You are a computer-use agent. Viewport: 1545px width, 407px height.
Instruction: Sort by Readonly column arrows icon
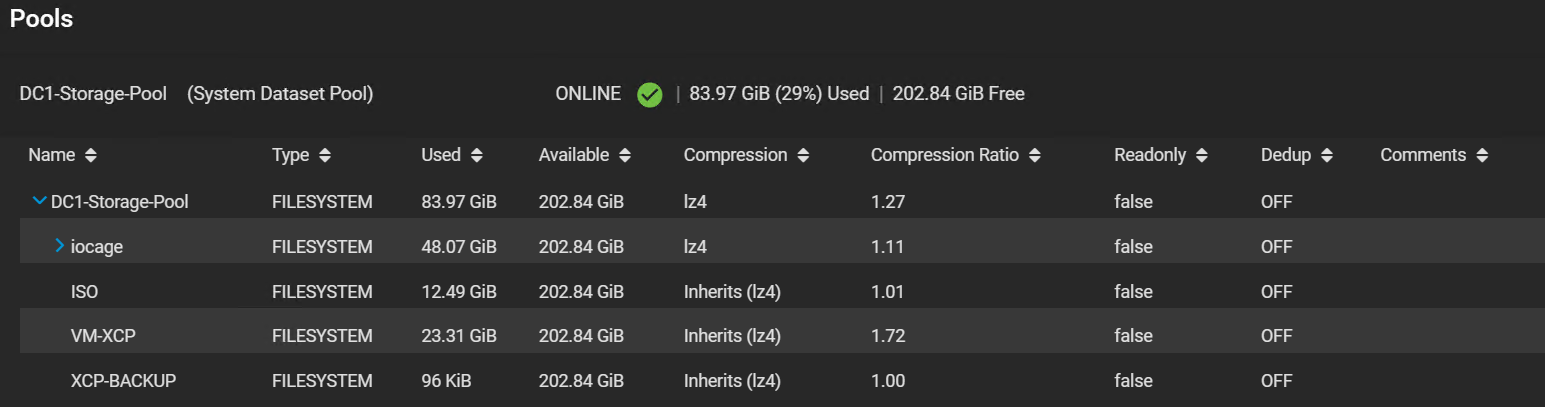point(1201,156)
